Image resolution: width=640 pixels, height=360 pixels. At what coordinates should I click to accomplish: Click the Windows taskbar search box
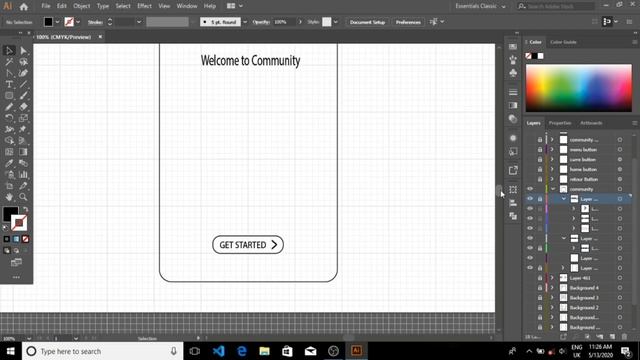click(102, 351)
